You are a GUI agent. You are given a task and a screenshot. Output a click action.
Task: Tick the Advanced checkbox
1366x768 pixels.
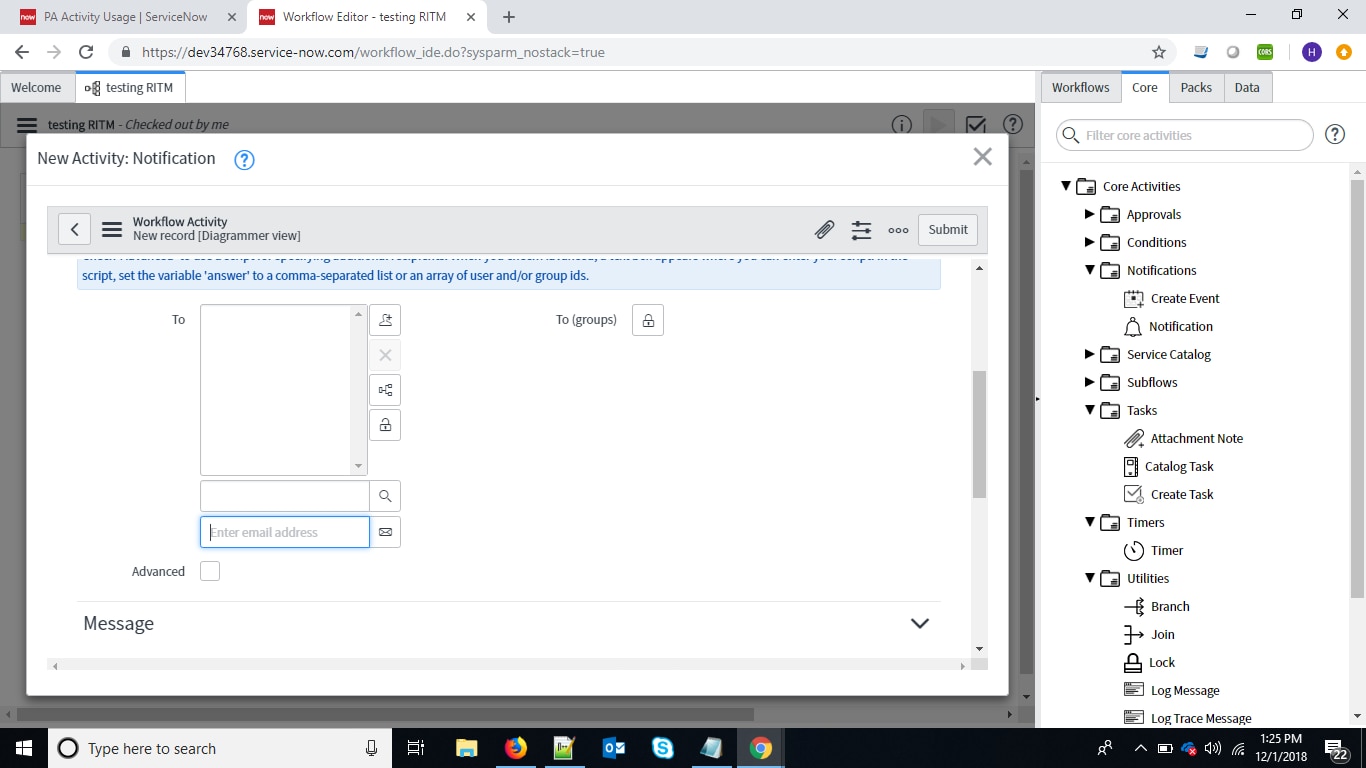[210, 571]
